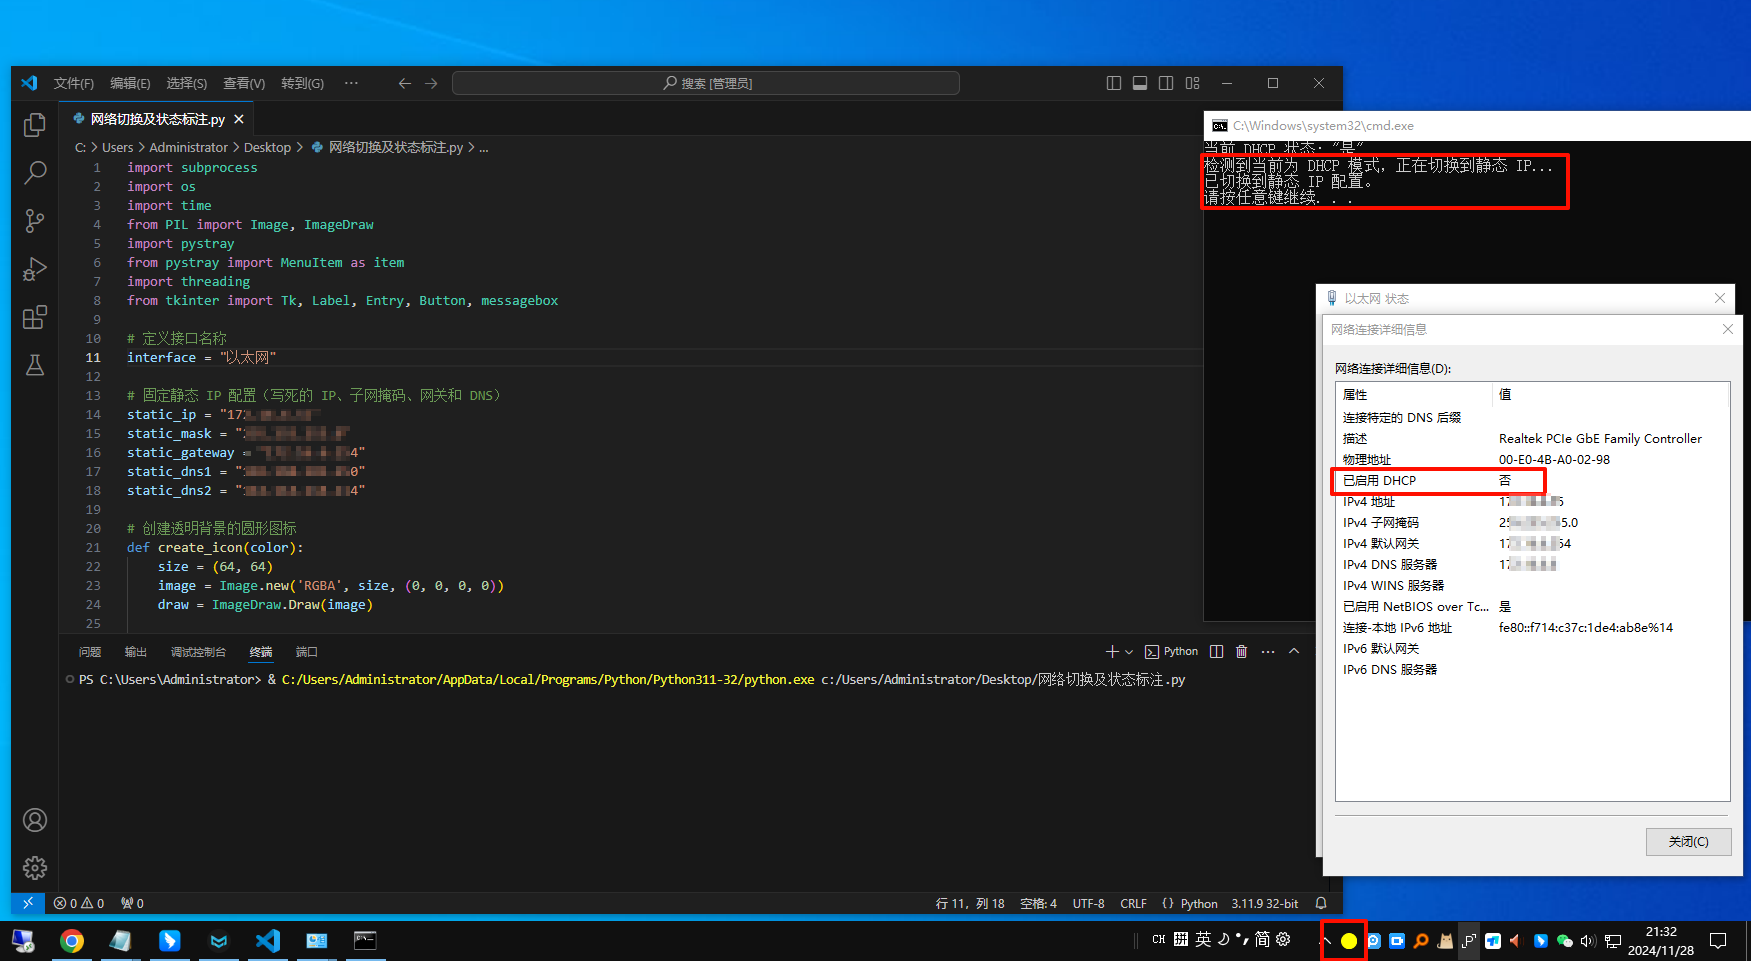Click the 行 11, 列 18 cursor position
The width and height of the screenshot is (1751, 961).
(x=970, y=903)
